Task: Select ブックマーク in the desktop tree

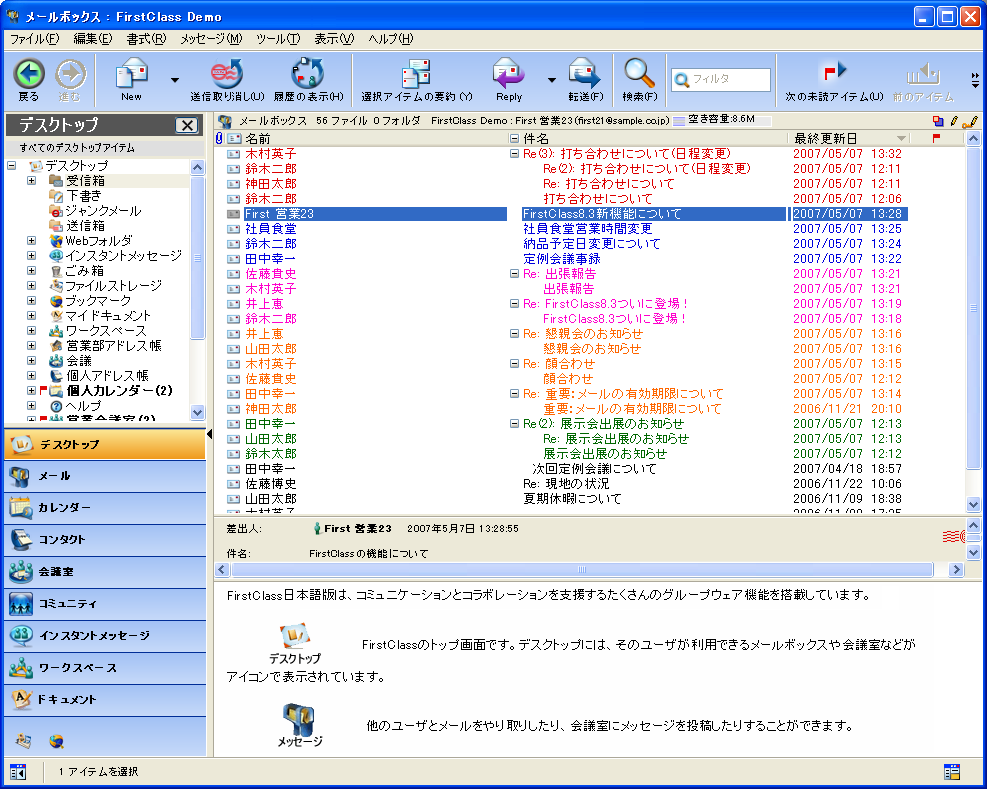Action: (x=98, y=301)
